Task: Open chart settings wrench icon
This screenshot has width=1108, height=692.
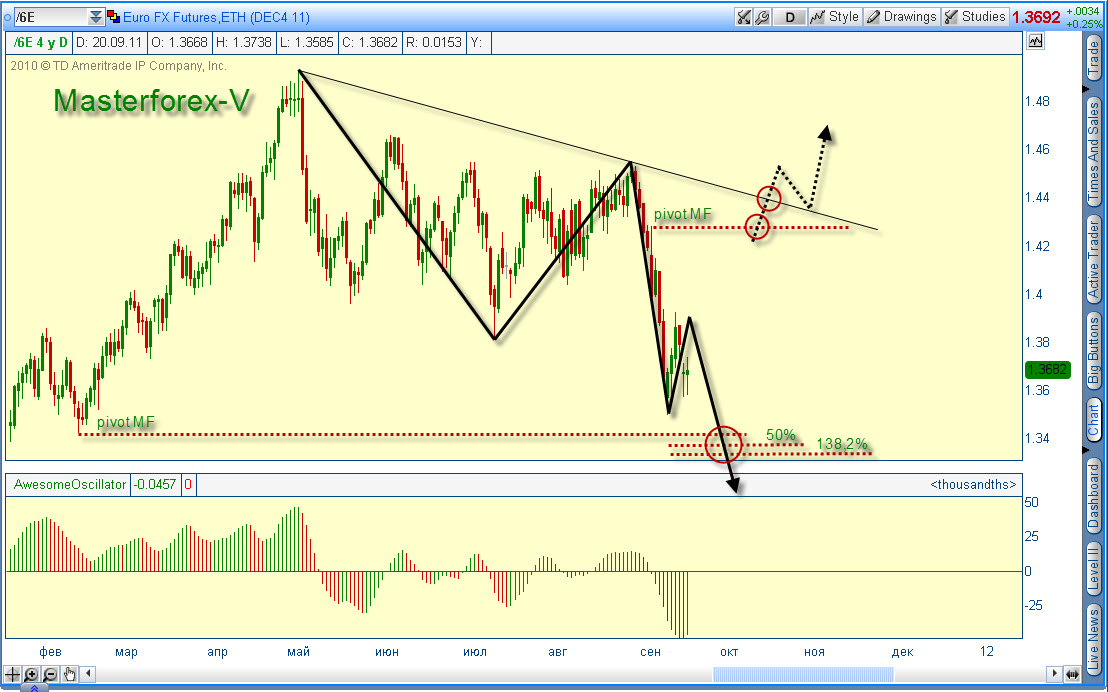Action: (x=762, y=17)
